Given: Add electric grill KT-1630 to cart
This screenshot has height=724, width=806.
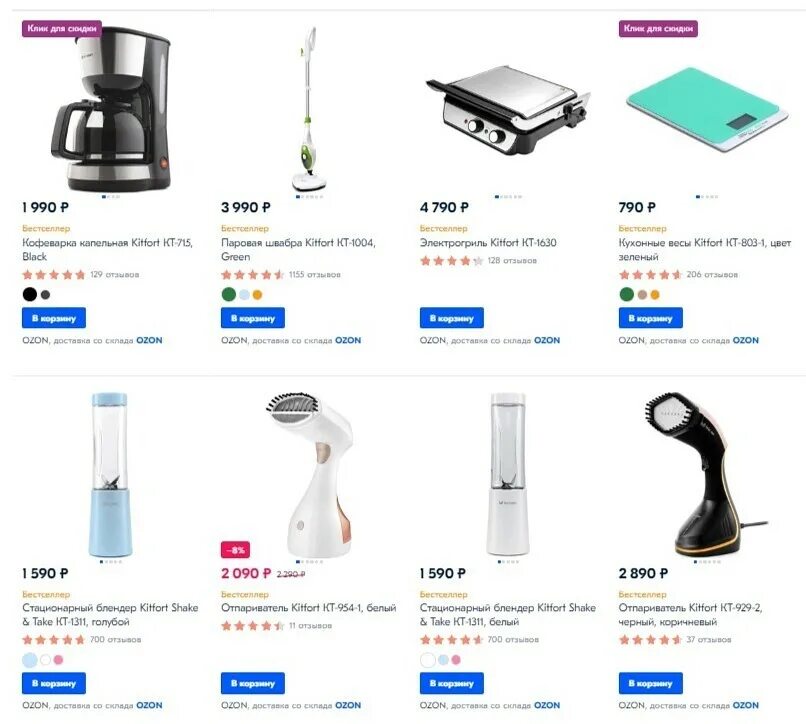Looking at the screenshot, I should tap(451, 318).
